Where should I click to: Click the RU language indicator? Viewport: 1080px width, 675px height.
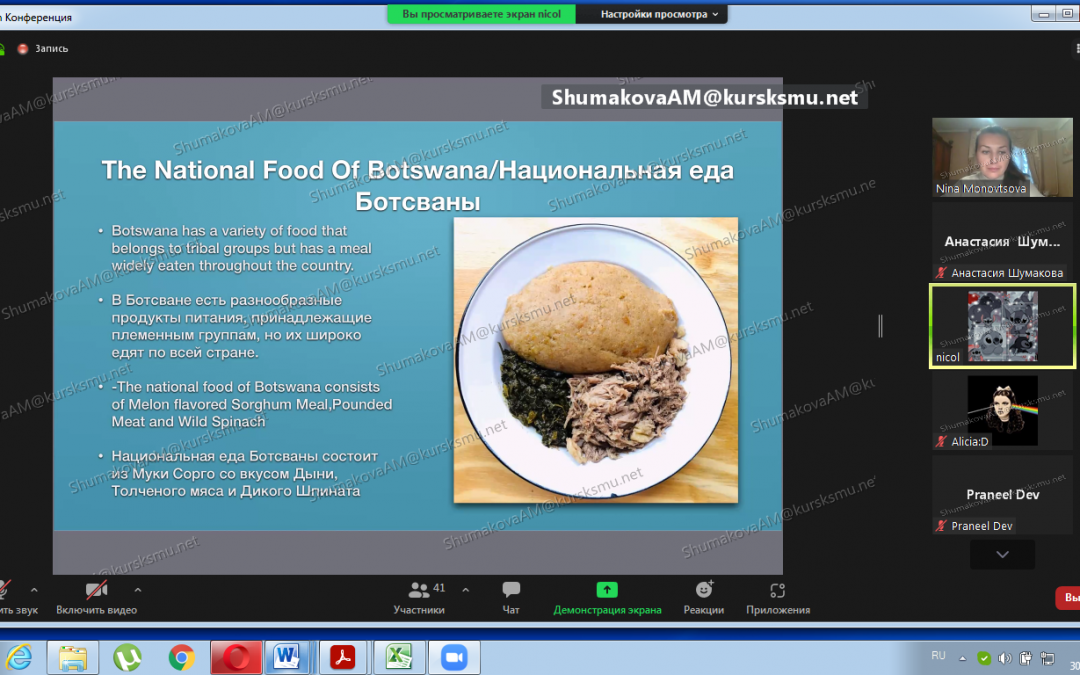point(938,656)
